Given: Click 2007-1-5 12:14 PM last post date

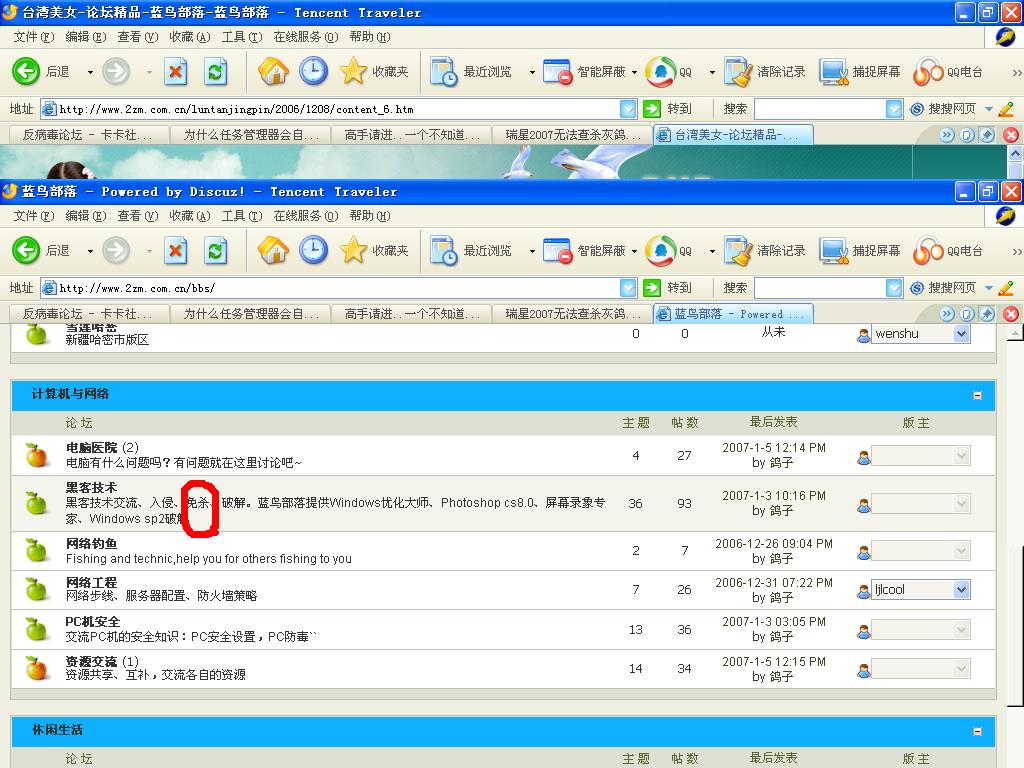Looking at the screenshot, I should click(774, 448).
